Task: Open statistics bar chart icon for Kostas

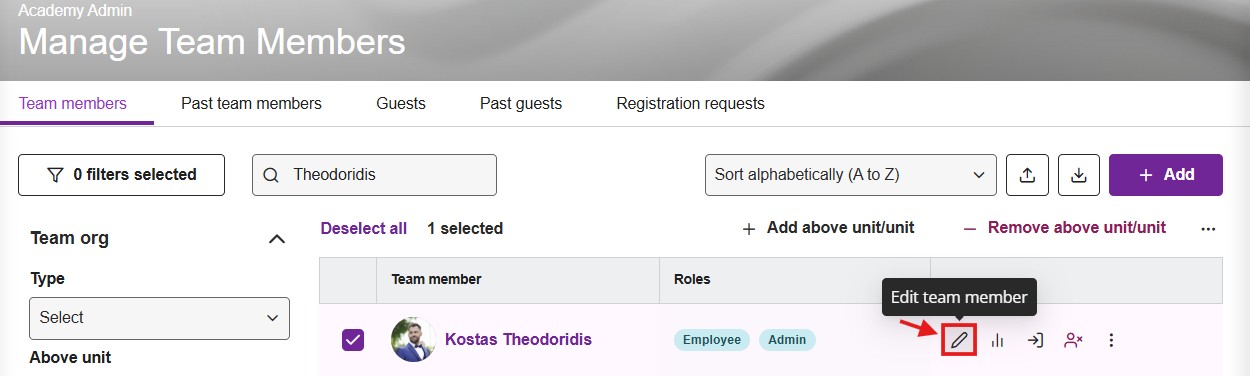Action: point(997,340)
